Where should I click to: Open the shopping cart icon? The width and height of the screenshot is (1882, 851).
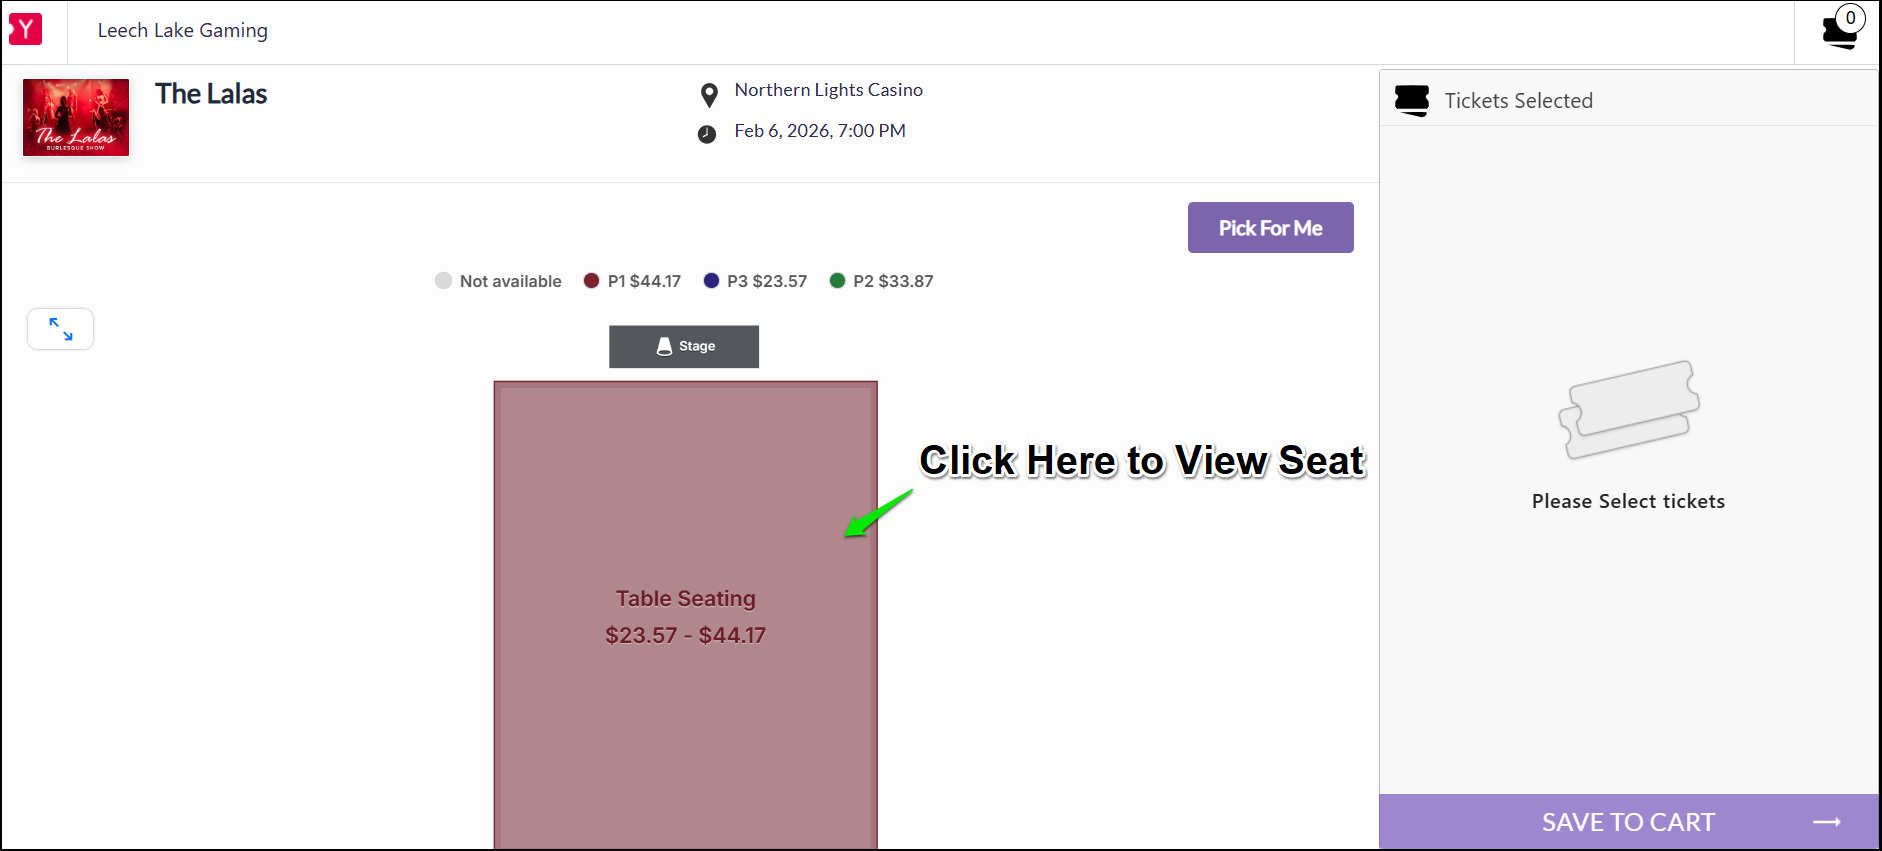(x=1839, y=31)
